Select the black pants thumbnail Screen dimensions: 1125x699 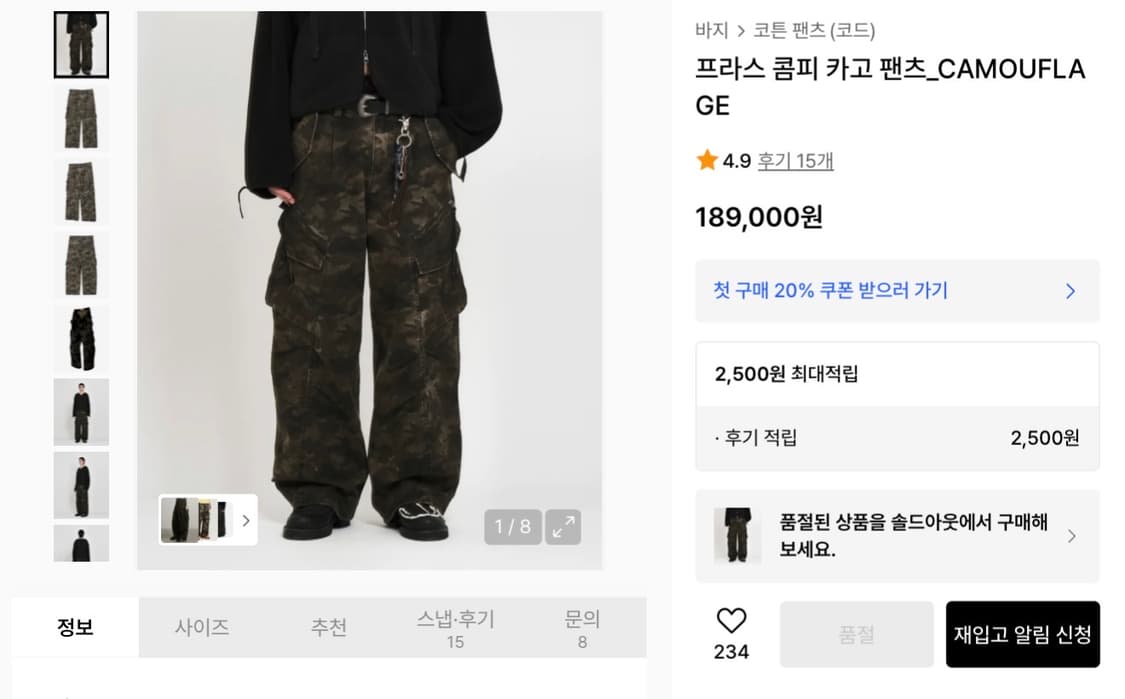tap(81, 338)
